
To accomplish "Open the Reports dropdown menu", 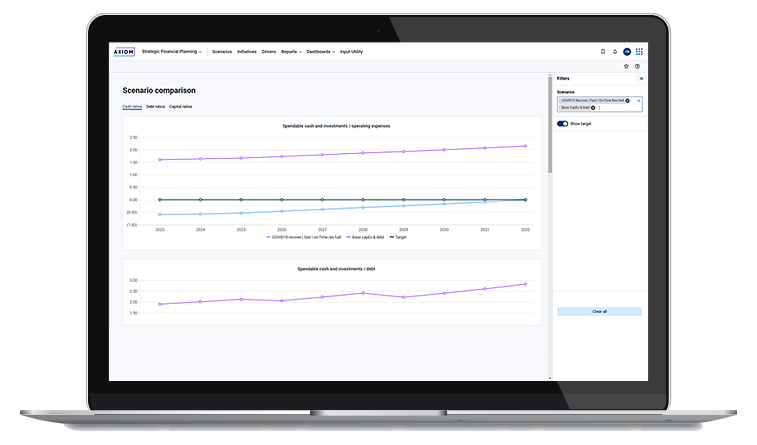I will coord(291,51).
